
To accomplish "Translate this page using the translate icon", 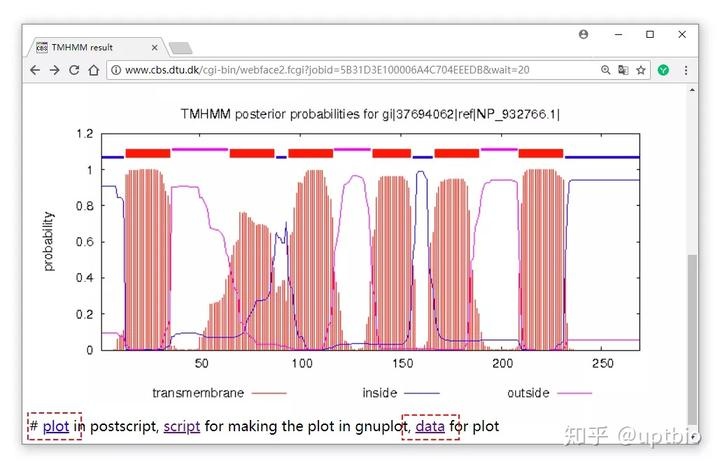I will [x=623, y=70].
